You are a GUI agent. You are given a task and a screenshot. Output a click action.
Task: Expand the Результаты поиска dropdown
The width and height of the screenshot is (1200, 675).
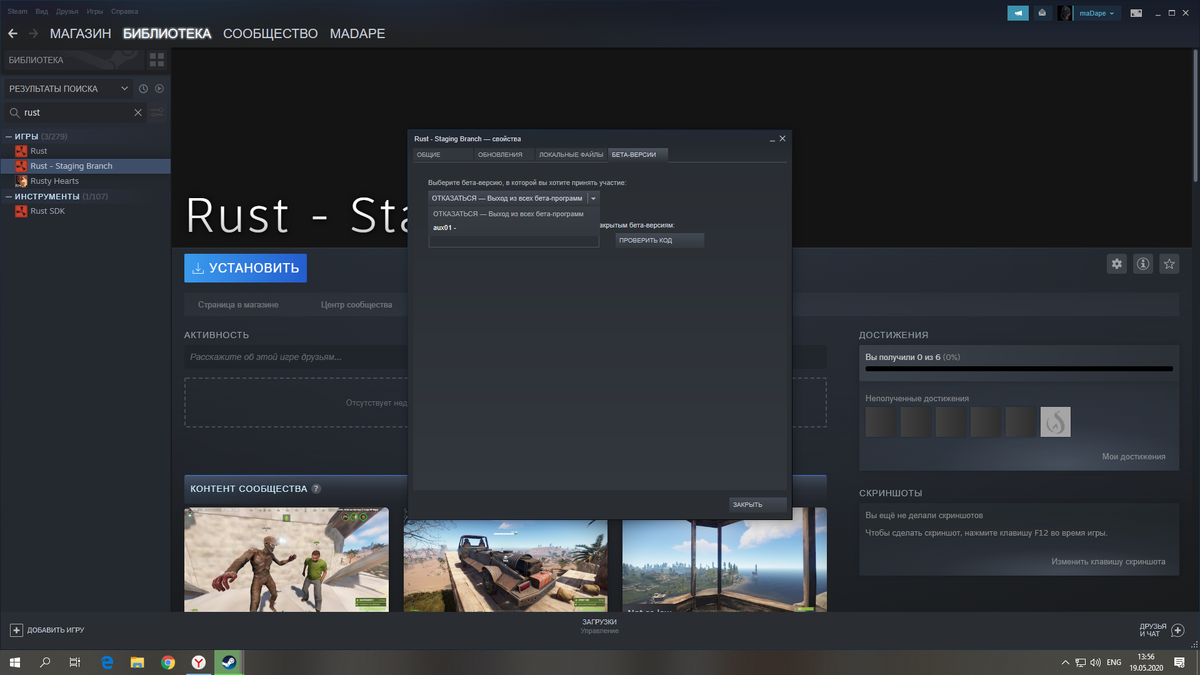click(x=124, y=89)
